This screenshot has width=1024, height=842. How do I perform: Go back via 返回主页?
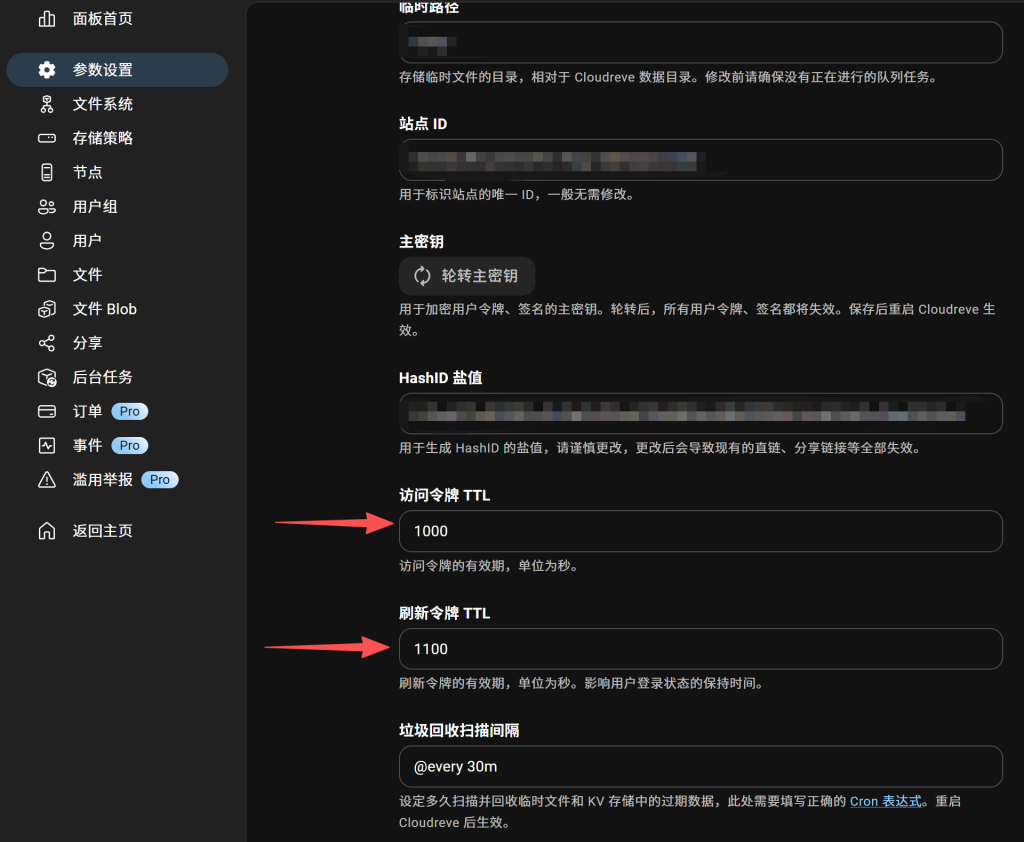[x=102, y=531]
